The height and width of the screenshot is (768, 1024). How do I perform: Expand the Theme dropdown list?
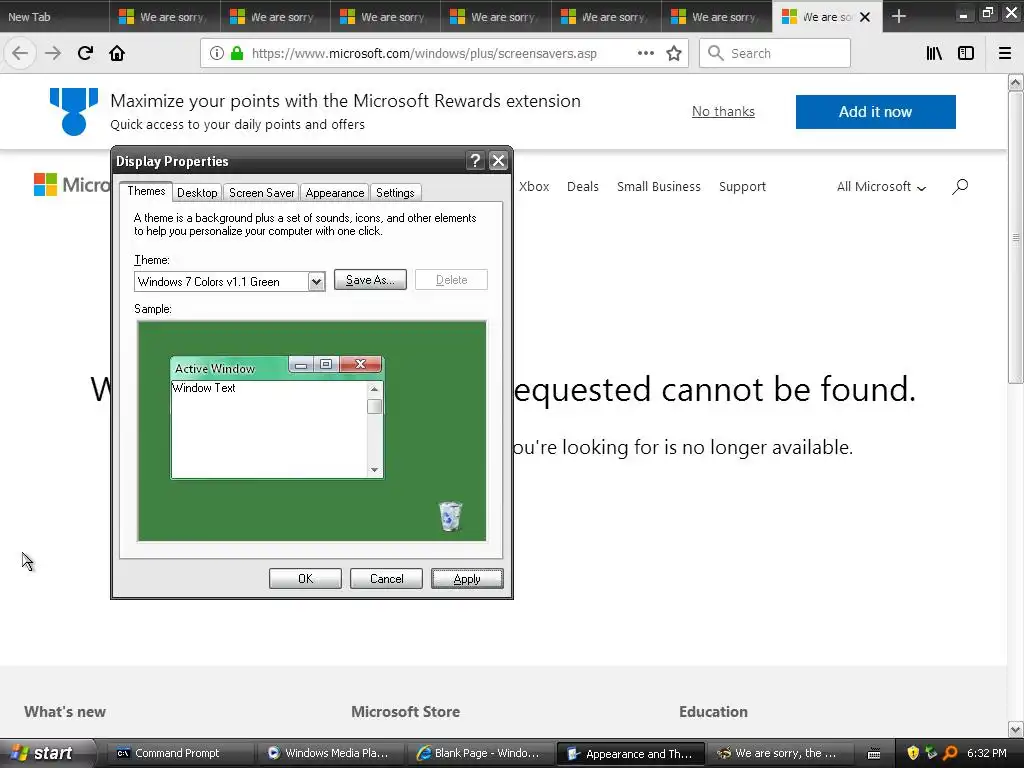point(316,281)
